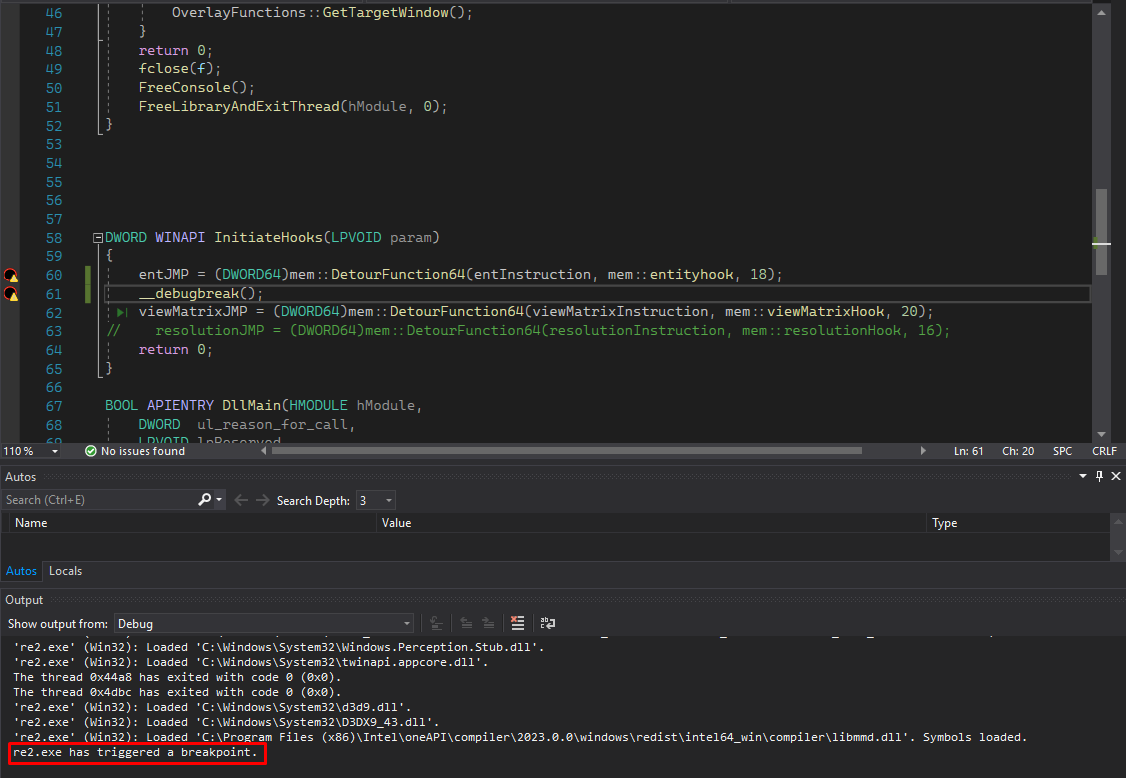Viewport: 1126px width, 778px height.
Task: Collapse the InitiateHooks function outline
Action: click(x=98, y=238)
